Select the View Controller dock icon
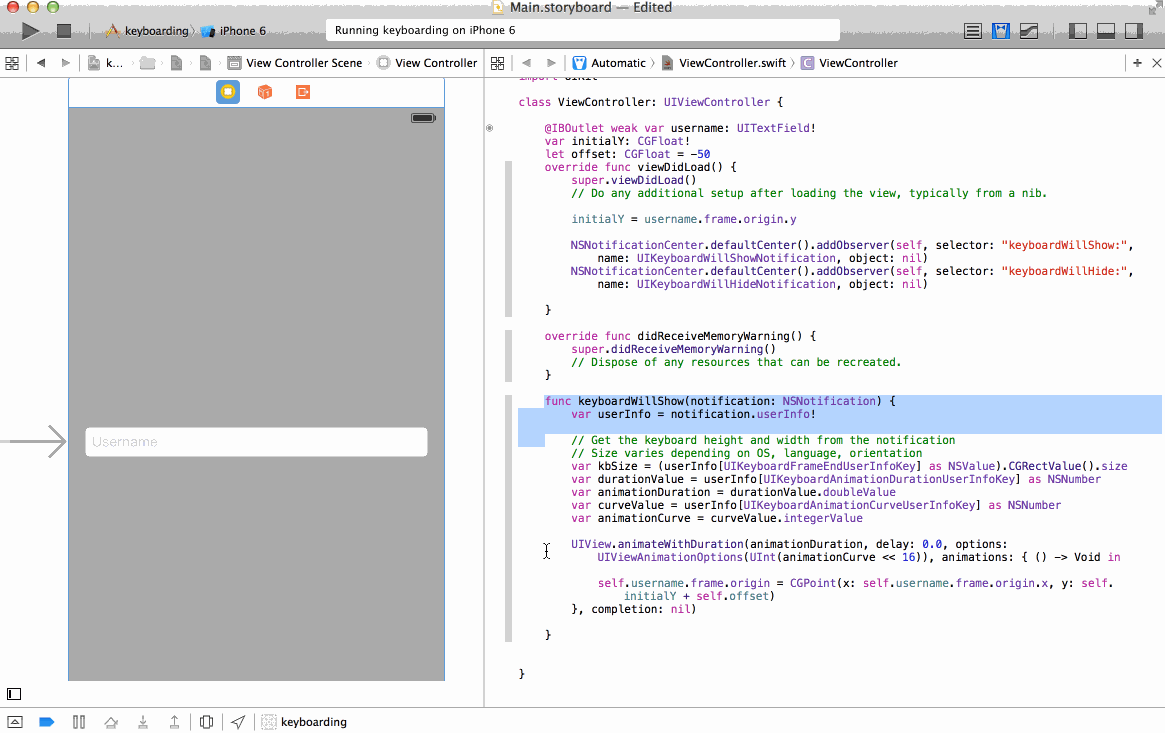 tap(228, 92)
